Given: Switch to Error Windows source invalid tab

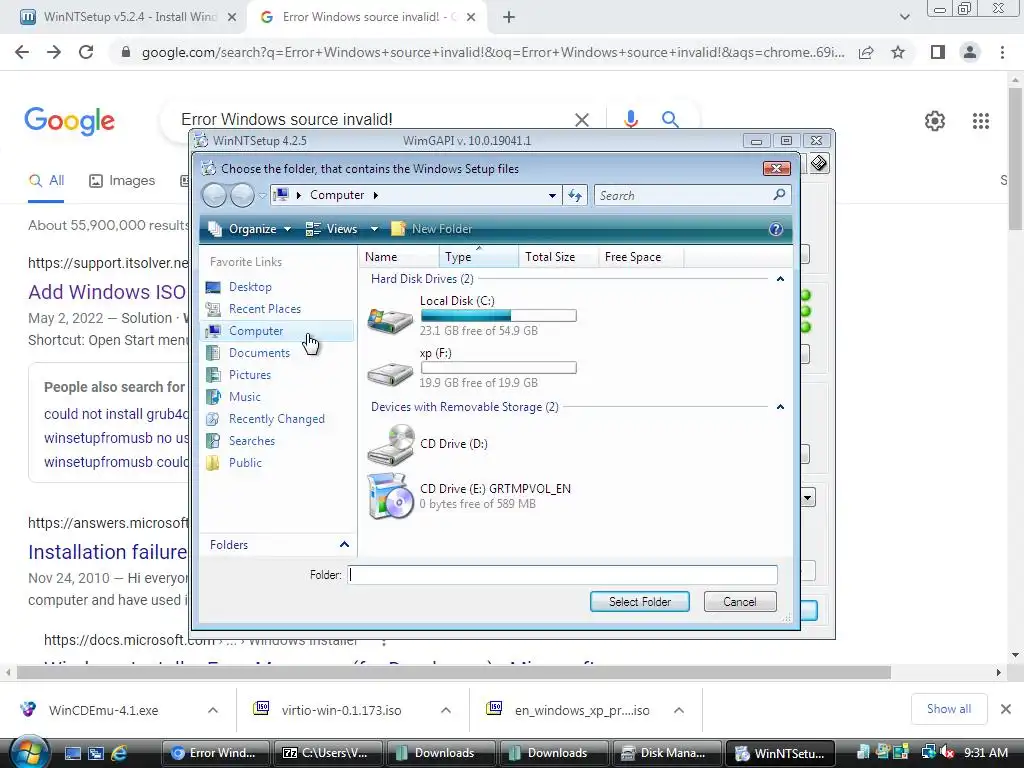Looking at the screenshot, I should click(x=366, y=17).
